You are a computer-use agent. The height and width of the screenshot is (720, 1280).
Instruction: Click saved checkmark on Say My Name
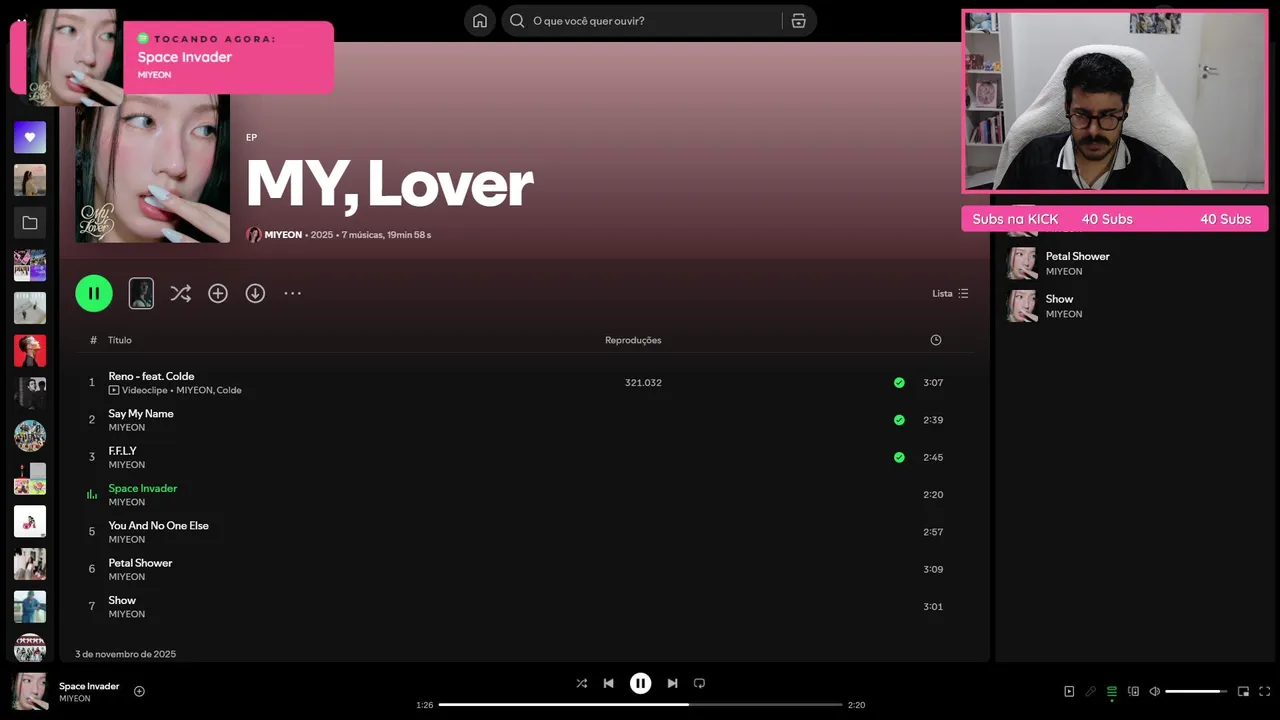pos(899,420)
